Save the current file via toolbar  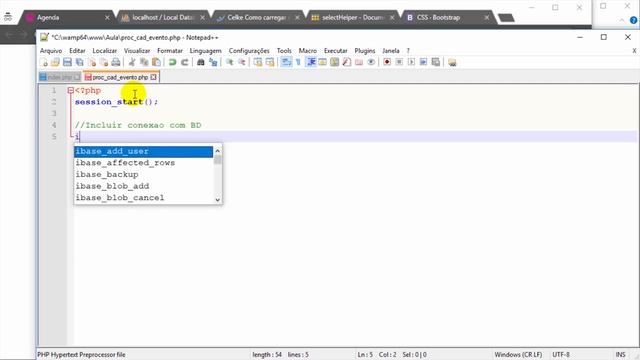tap(67, 62)
